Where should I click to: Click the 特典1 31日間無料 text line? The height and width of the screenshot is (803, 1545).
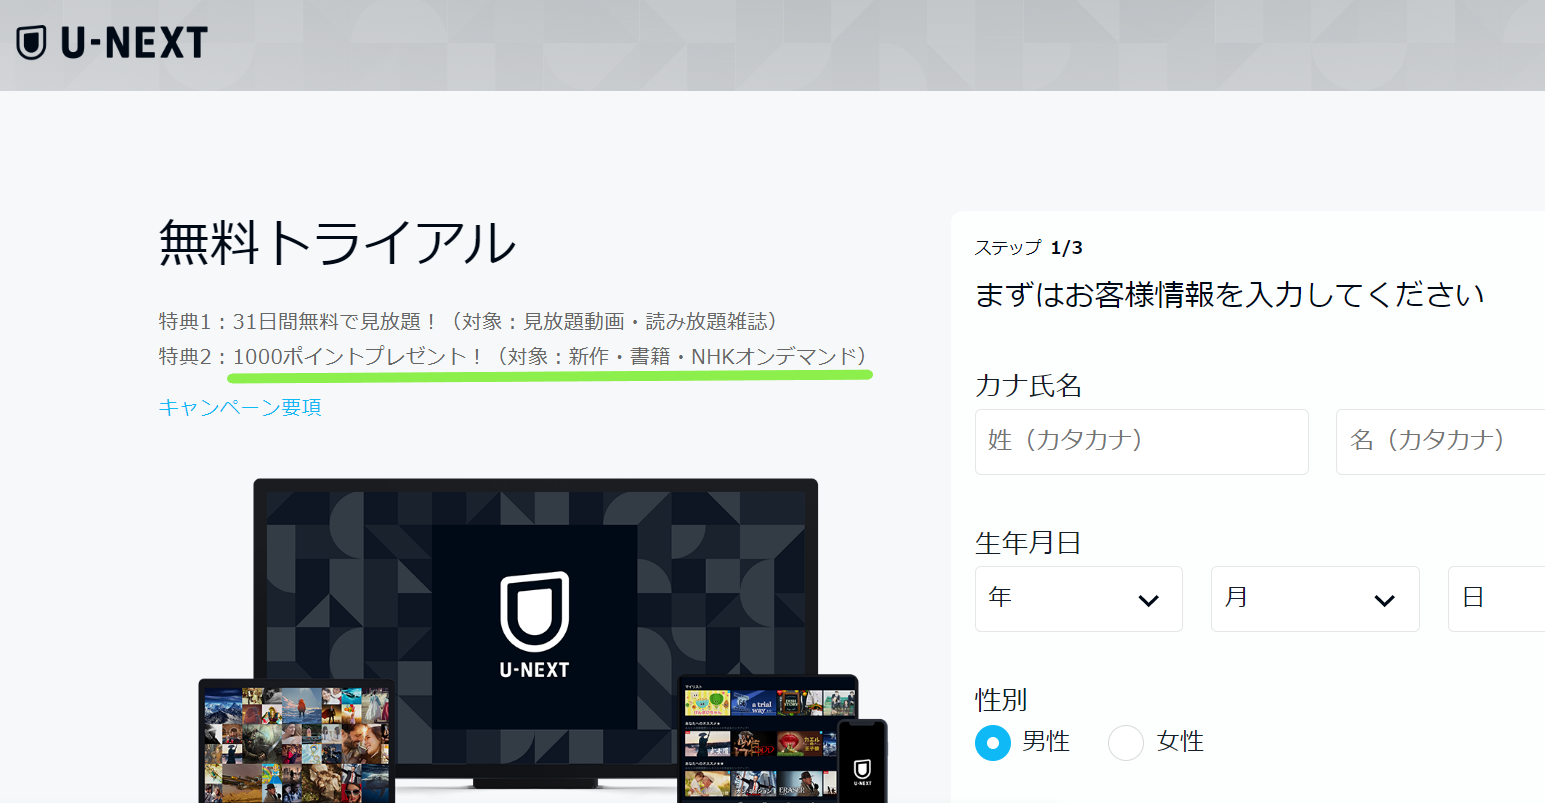pos(469,321)
